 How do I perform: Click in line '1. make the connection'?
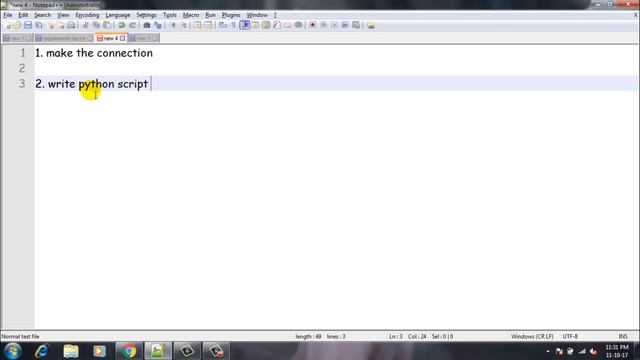[x=94, y=53]
